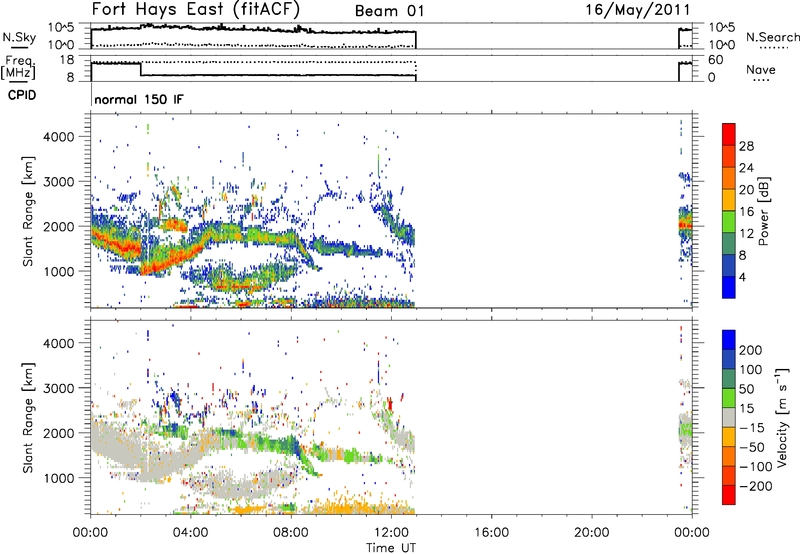800x554 pixels.
Task: Click 'Slant Range [km]' label of power panel
Action: (28, 211)
